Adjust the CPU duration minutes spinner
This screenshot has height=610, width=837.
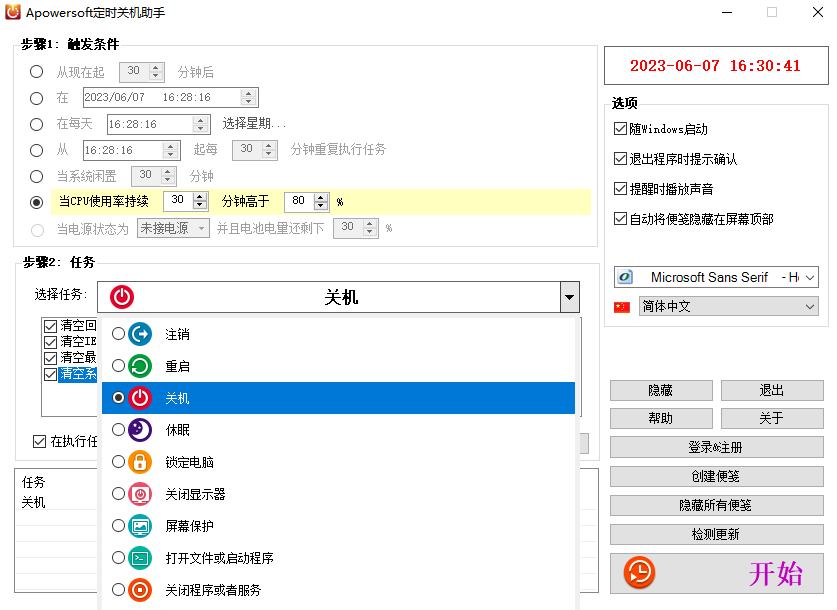(x=200, y=201)
